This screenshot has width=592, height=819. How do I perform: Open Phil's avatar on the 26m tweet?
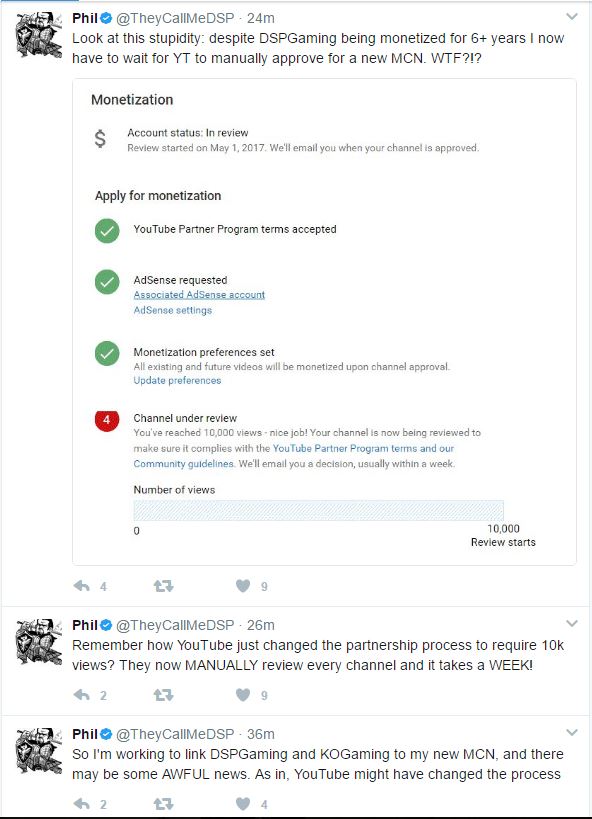(x=40, y=641)
